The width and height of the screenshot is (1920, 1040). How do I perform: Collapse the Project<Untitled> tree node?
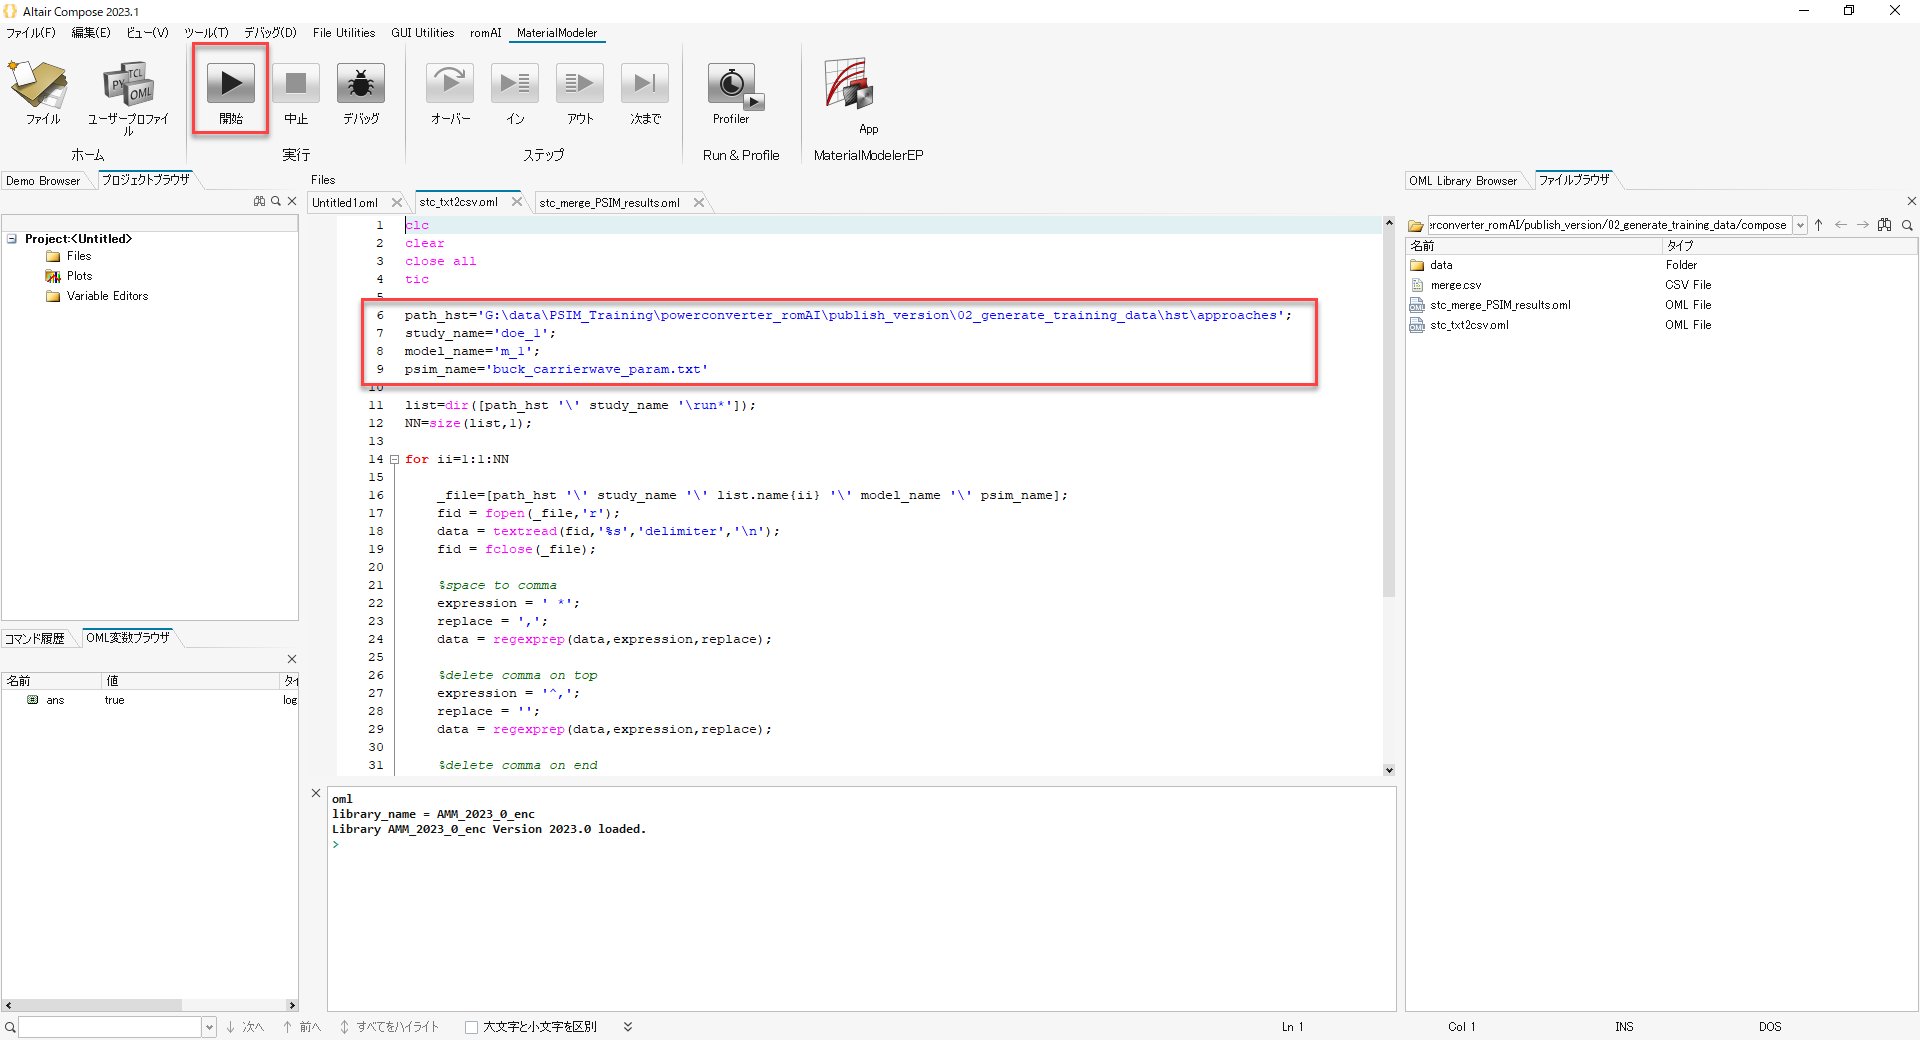(12, 239)
